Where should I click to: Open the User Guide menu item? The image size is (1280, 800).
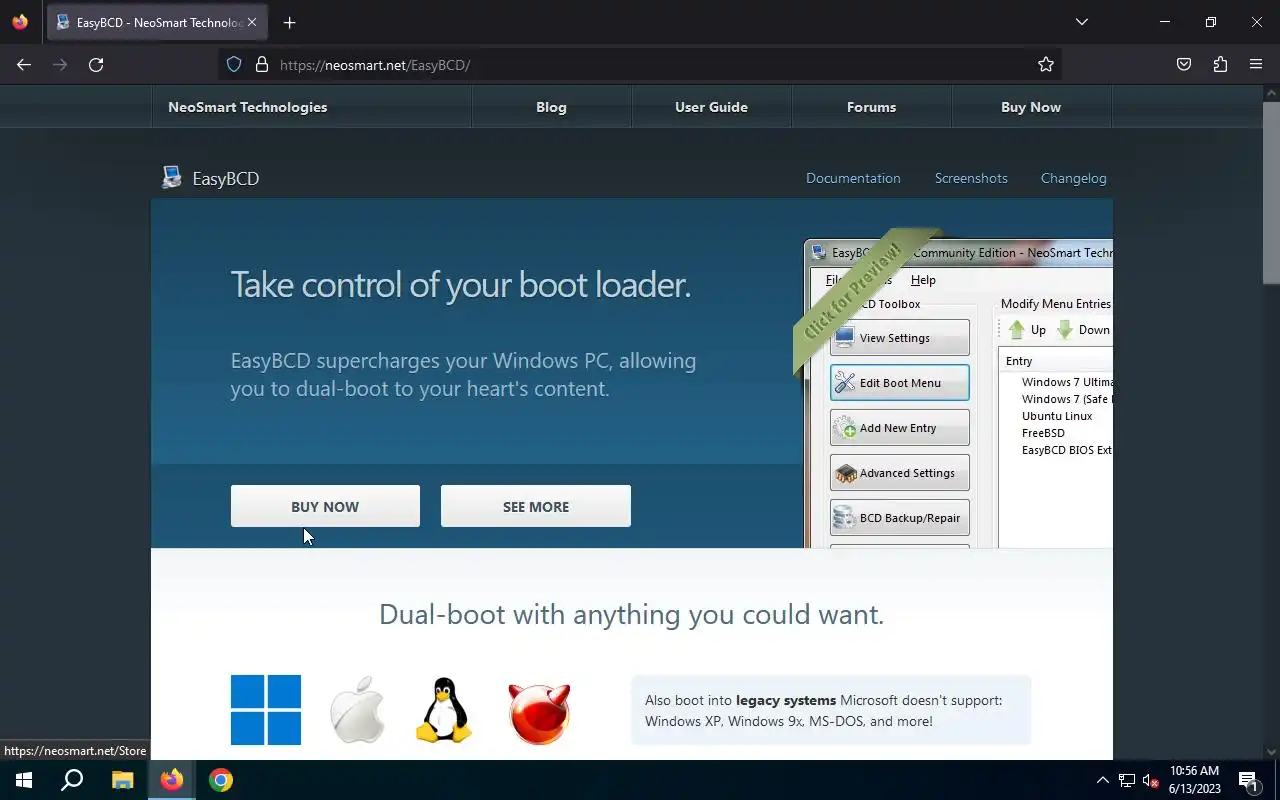coord(711,107)
